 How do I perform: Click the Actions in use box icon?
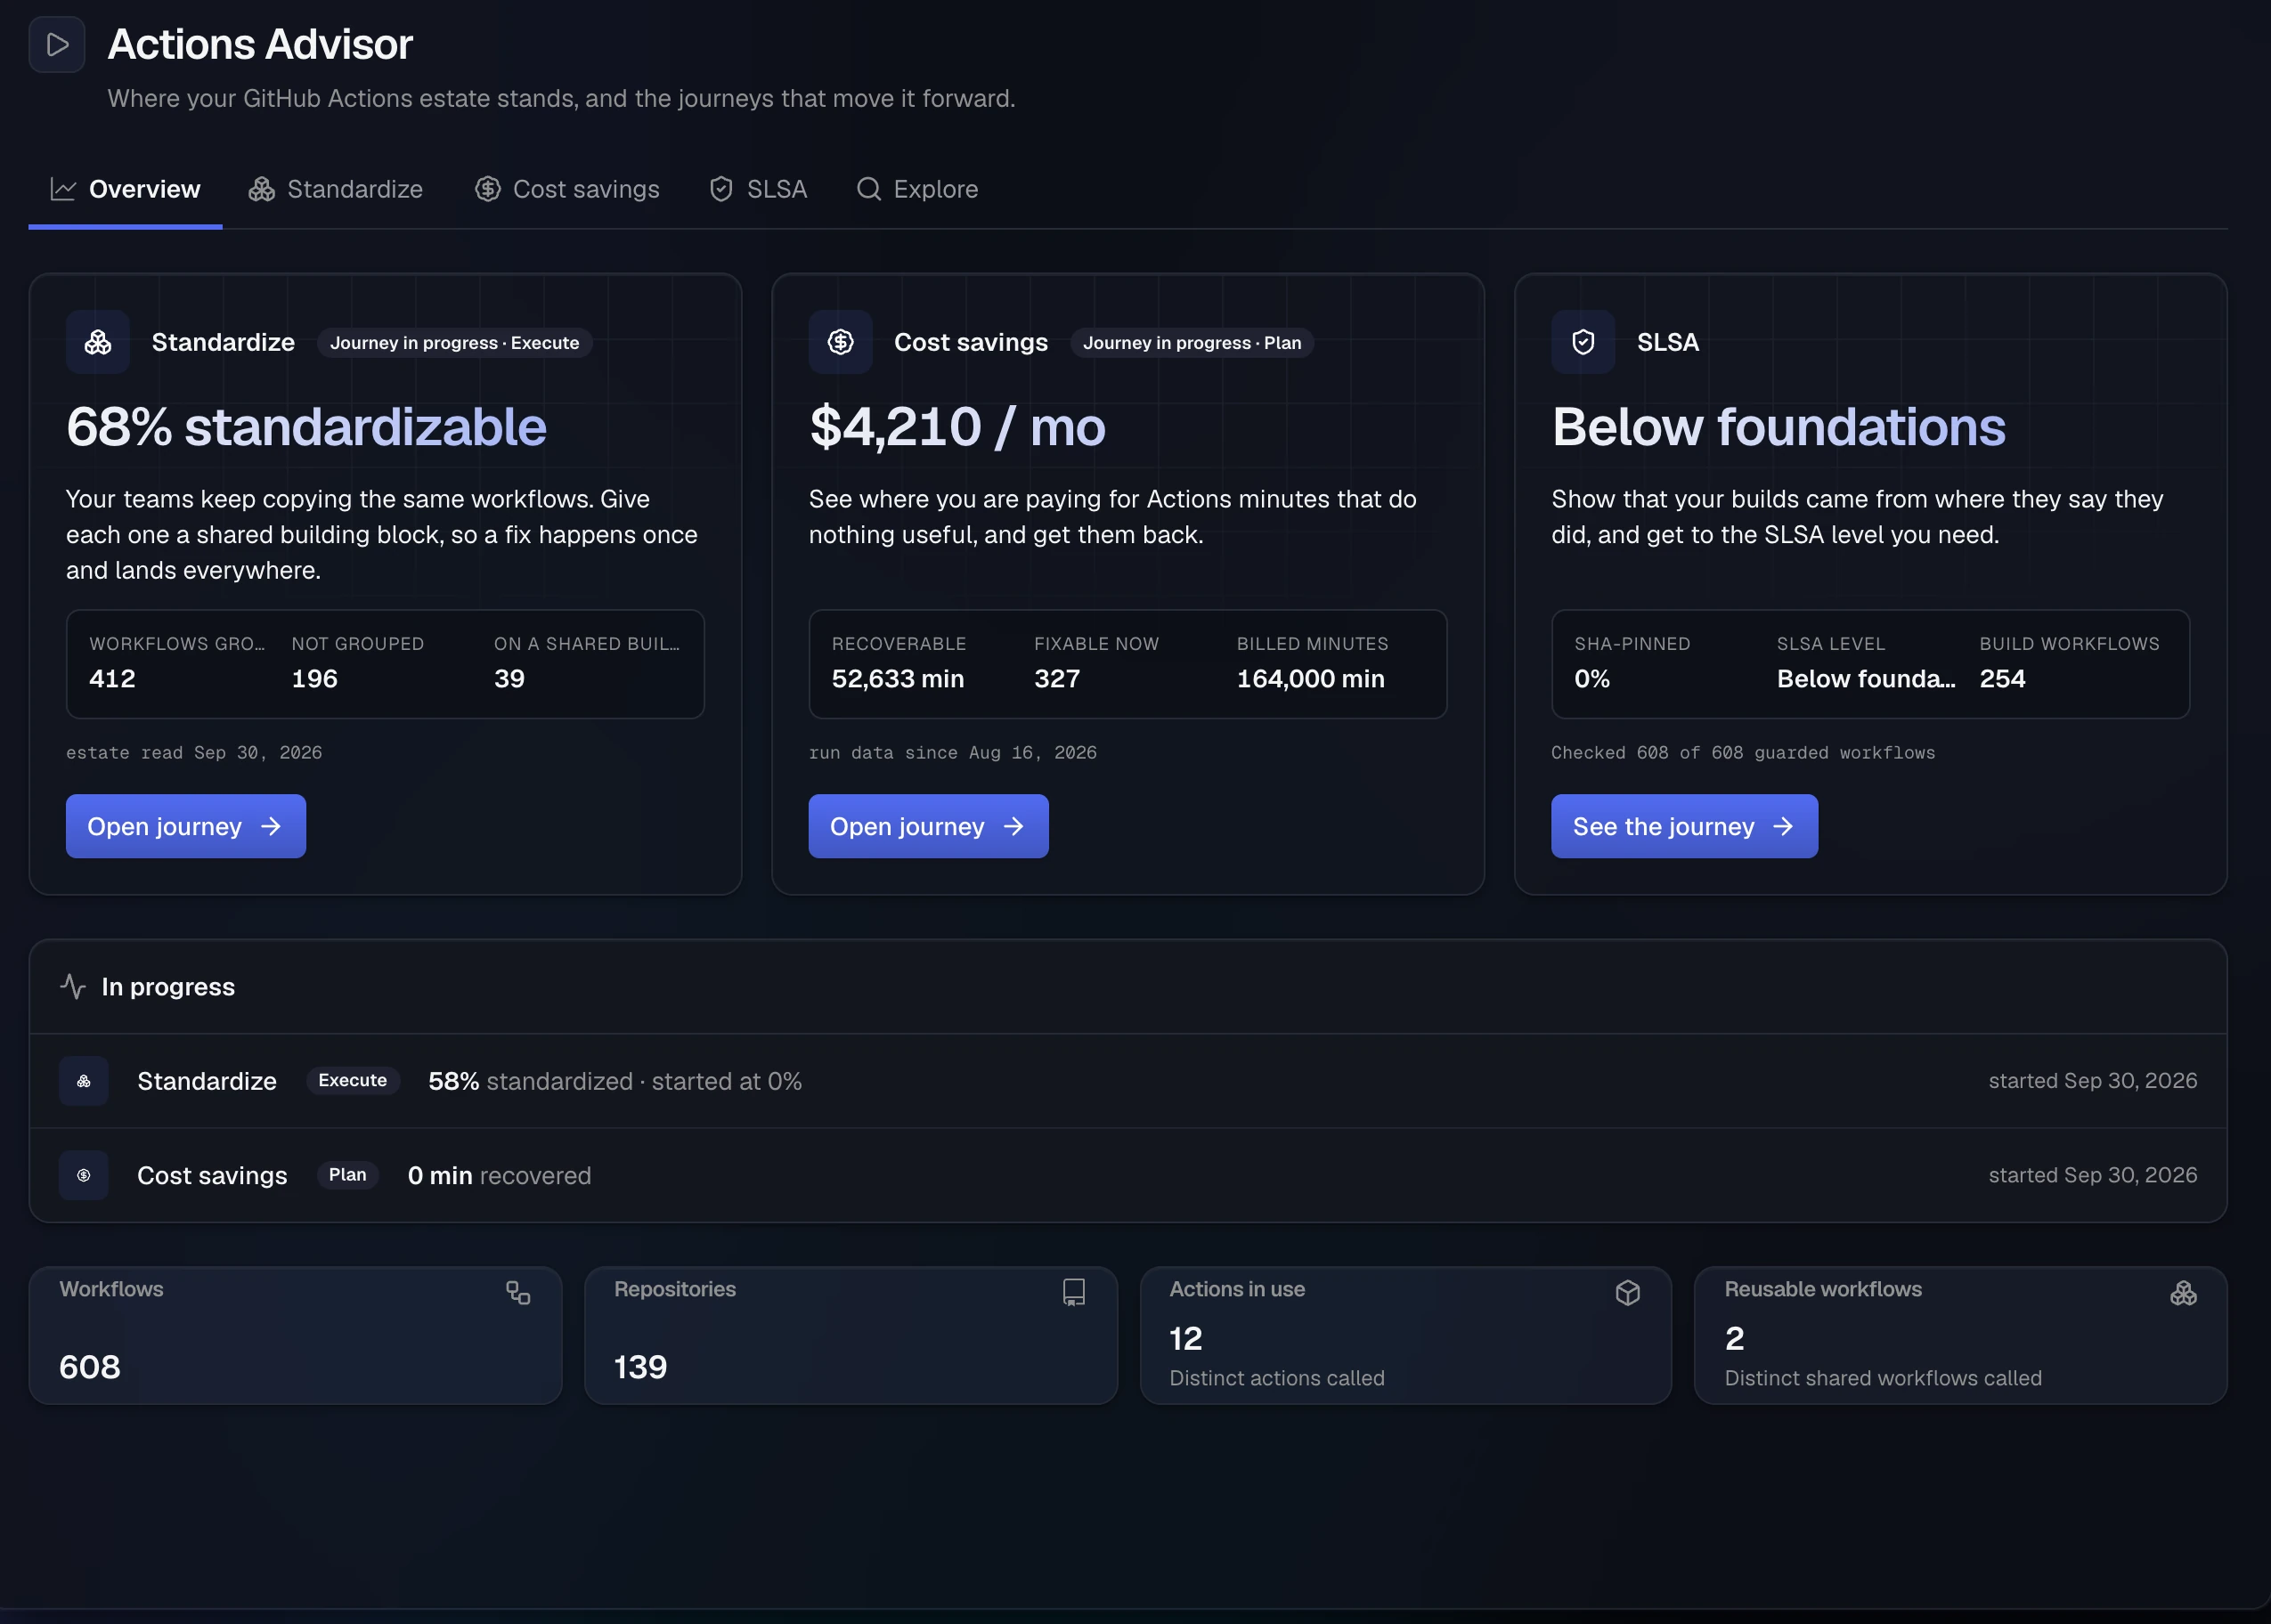(1628, 1293)
